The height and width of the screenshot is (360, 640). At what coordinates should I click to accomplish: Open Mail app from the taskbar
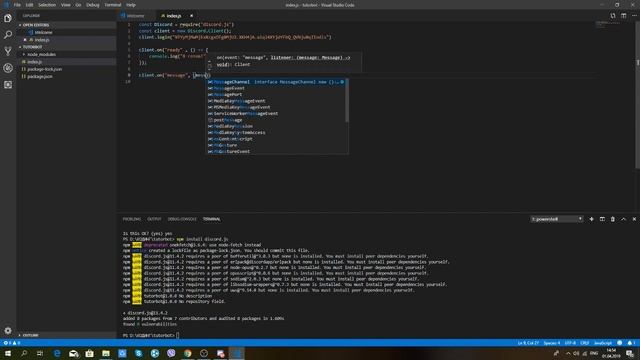click(x=73, y=353)
